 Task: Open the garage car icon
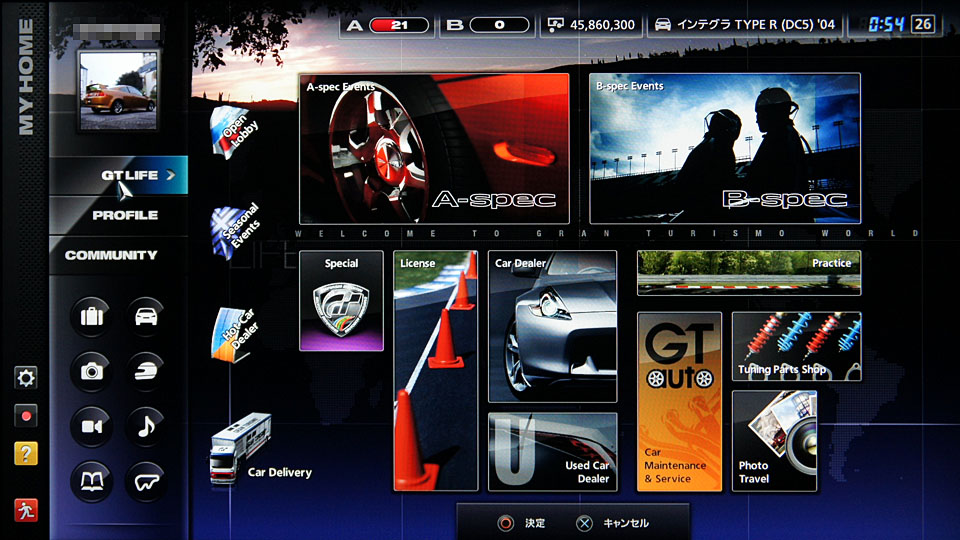pyautogui.click(x=147, y=318)
